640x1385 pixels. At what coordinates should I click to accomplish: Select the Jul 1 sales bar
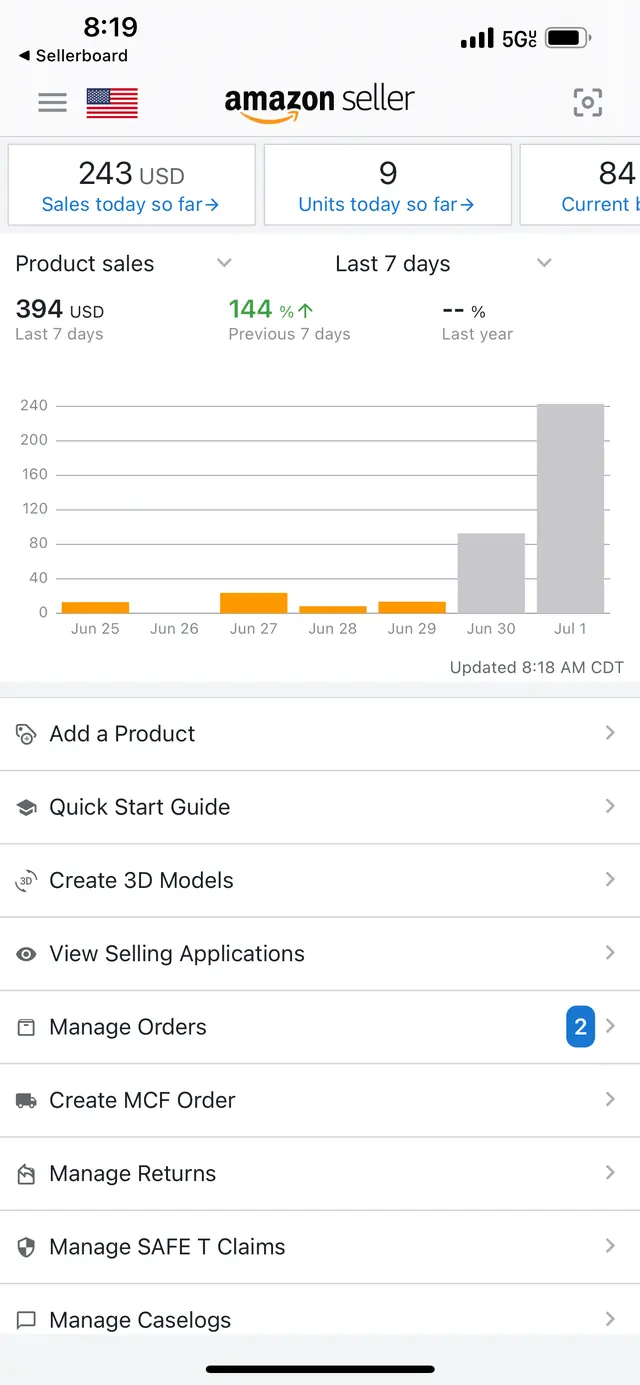coord(570,508)
